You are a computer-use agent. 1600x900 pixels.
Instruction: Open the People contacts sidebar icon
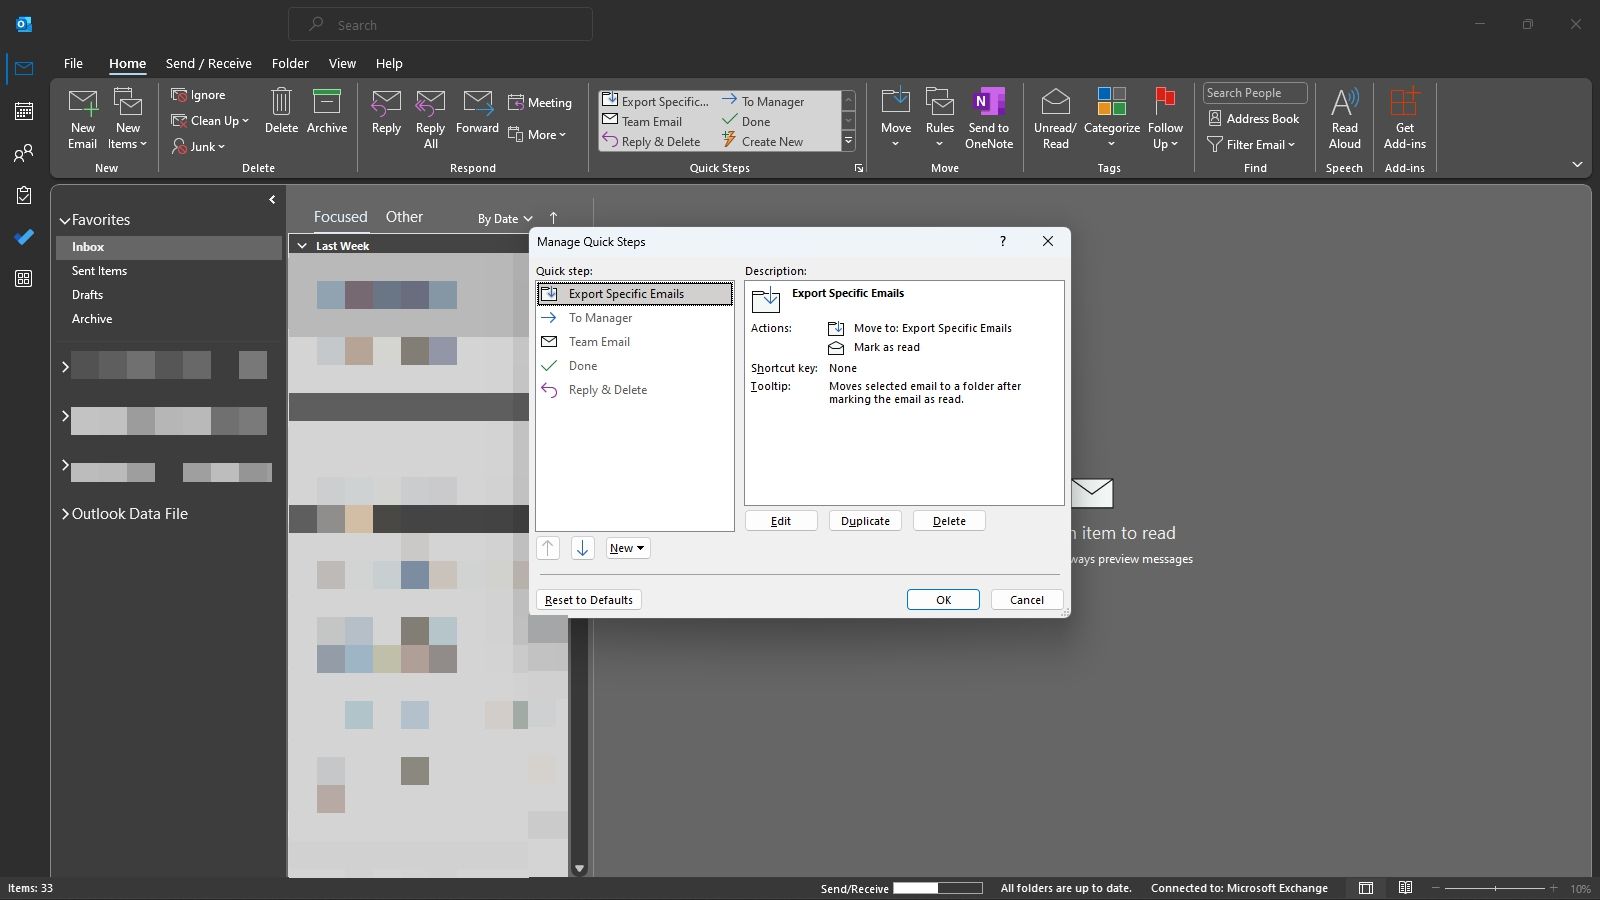(x=24, y=153)
